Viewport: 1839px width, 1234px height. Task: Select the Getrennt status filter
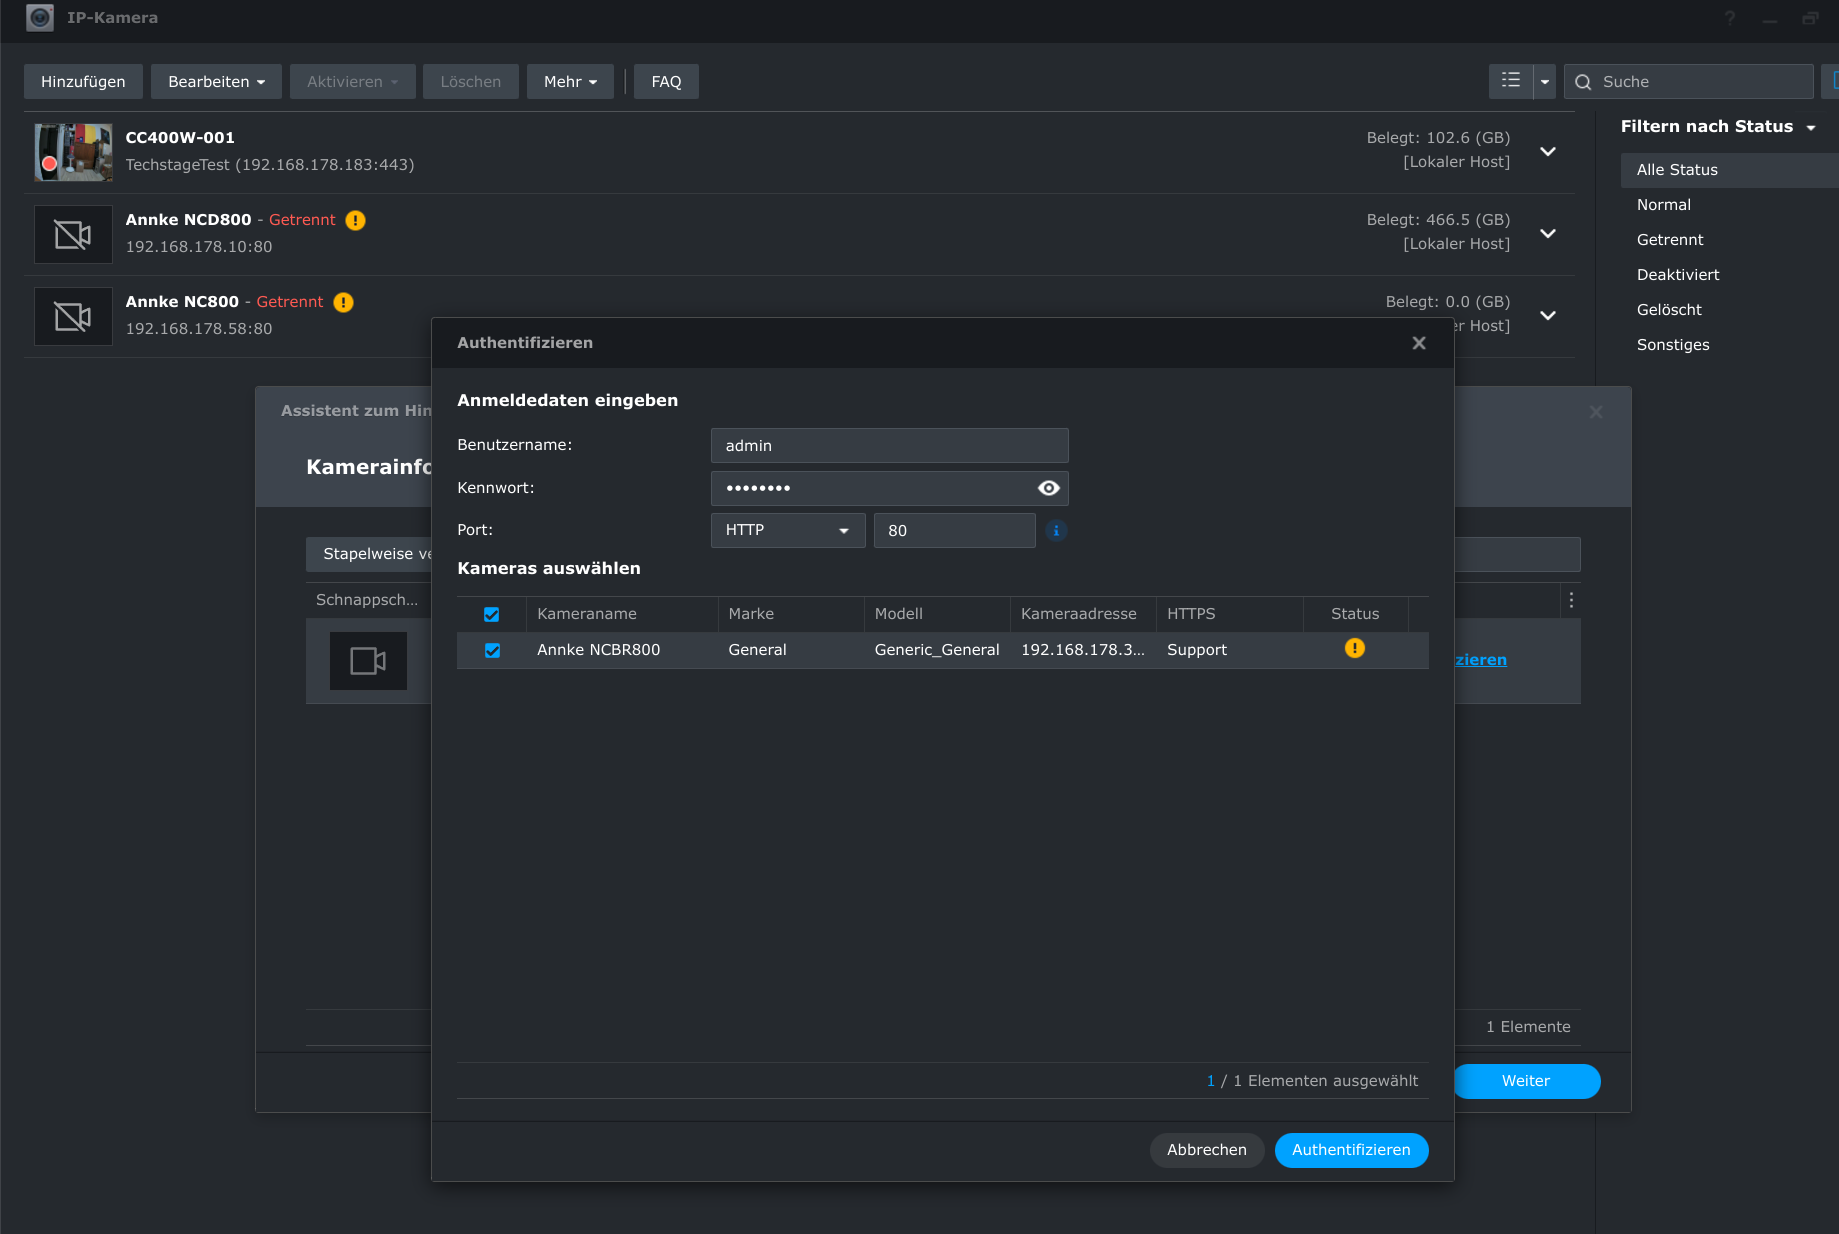point(1669,240)
